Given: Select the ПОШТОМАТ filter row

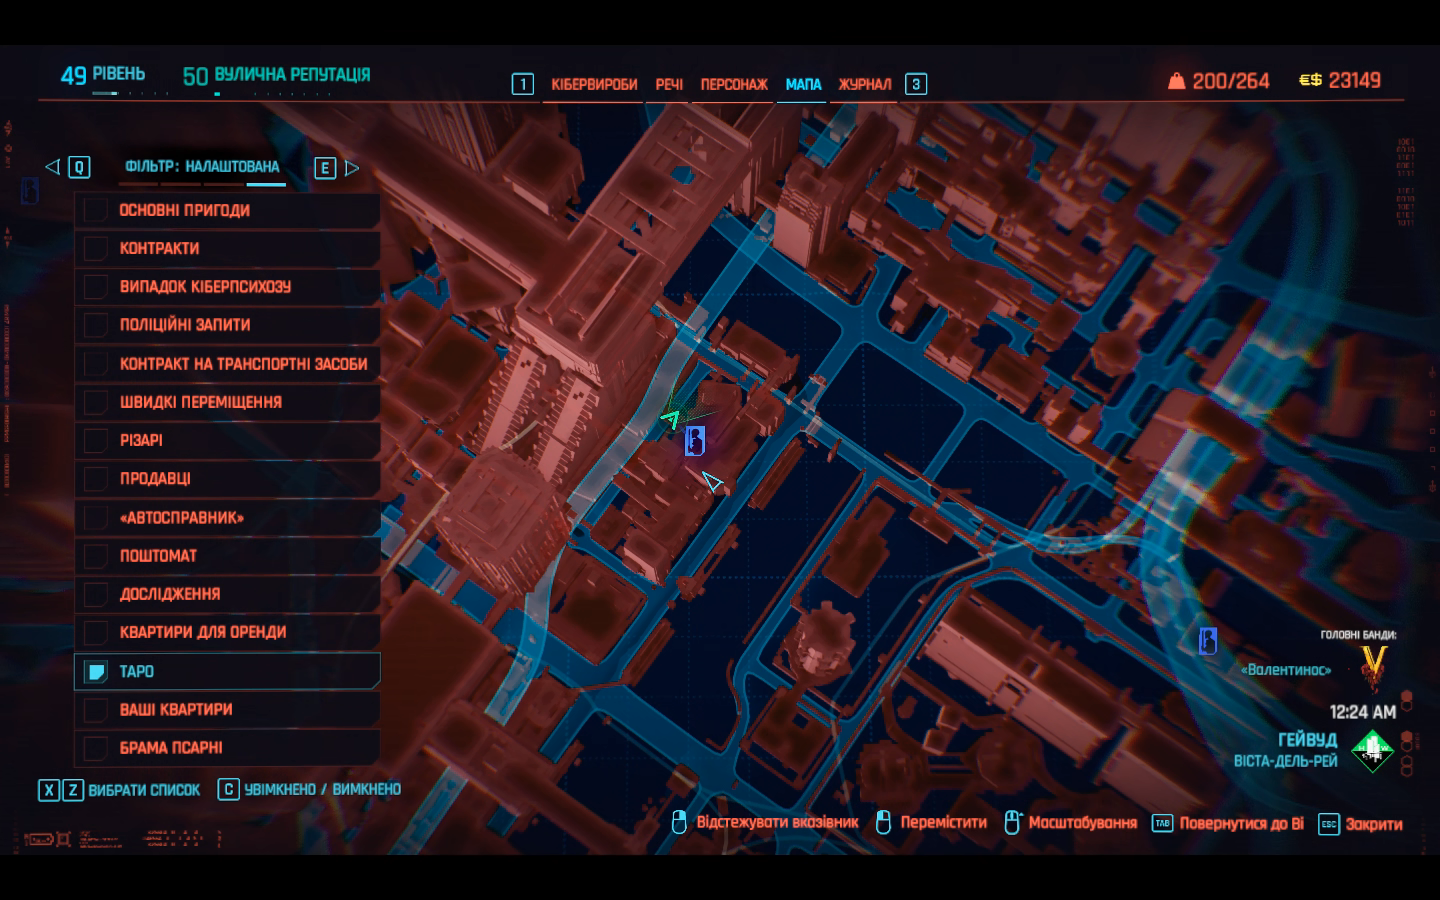Looking at the screenshot, I should click(x=227, y=556).
